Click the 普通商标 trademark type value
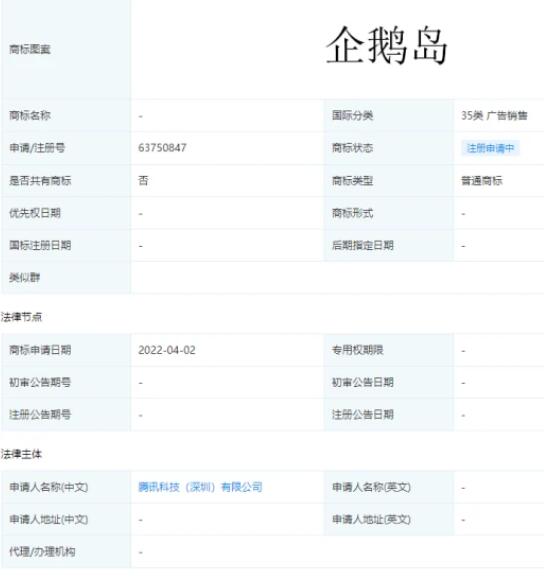Screen dimensions: 544x583 482,181
